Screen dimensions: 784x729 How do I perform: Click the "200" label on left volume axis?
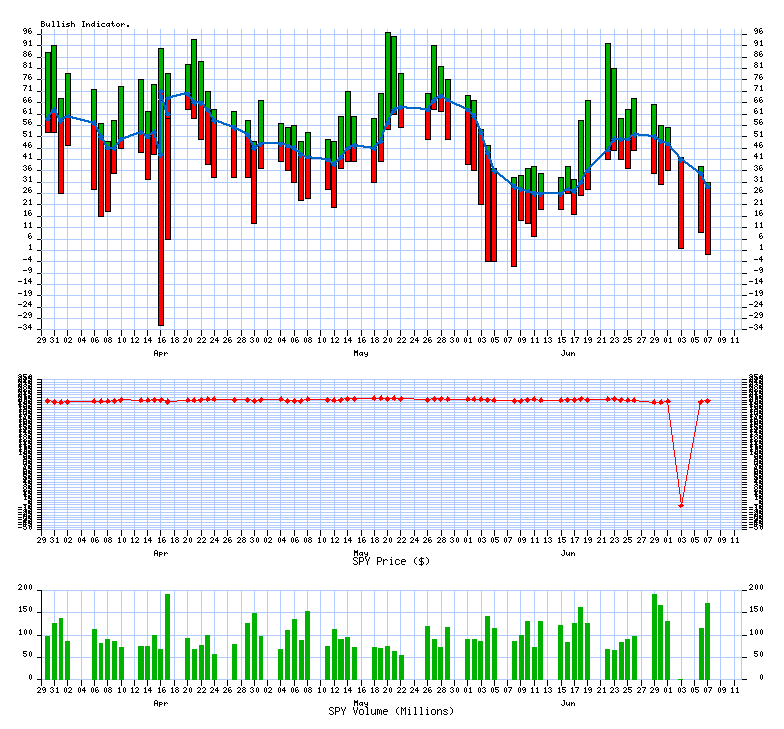[28, 589]
